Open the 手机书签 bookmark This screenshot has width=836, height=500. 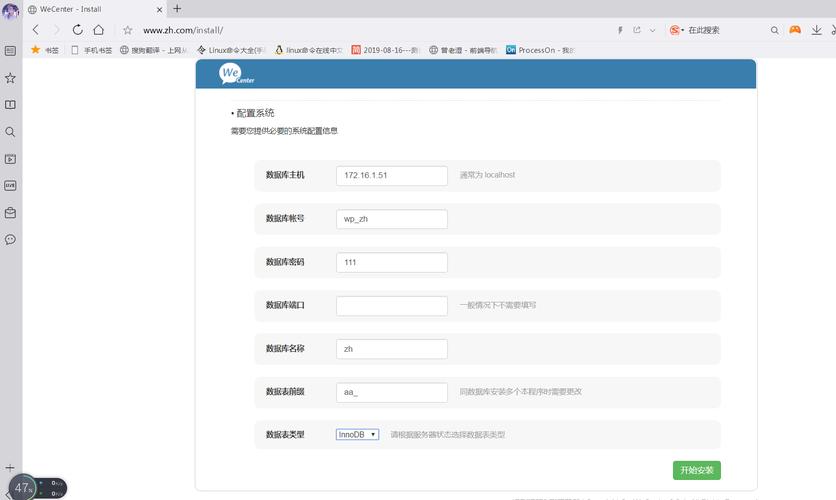click(x=92, y=50)
